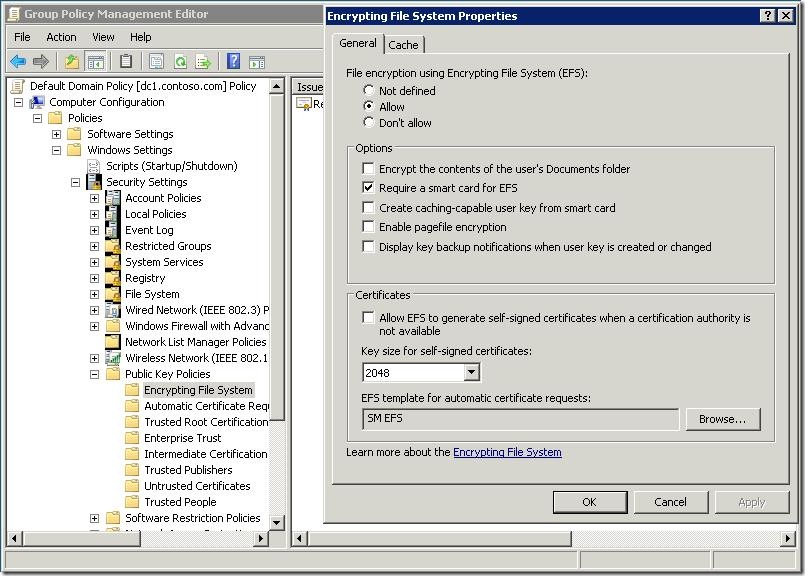Click the Refresh toolbar icon
Viewport: 805px width, 576px height.
point(180,62)
